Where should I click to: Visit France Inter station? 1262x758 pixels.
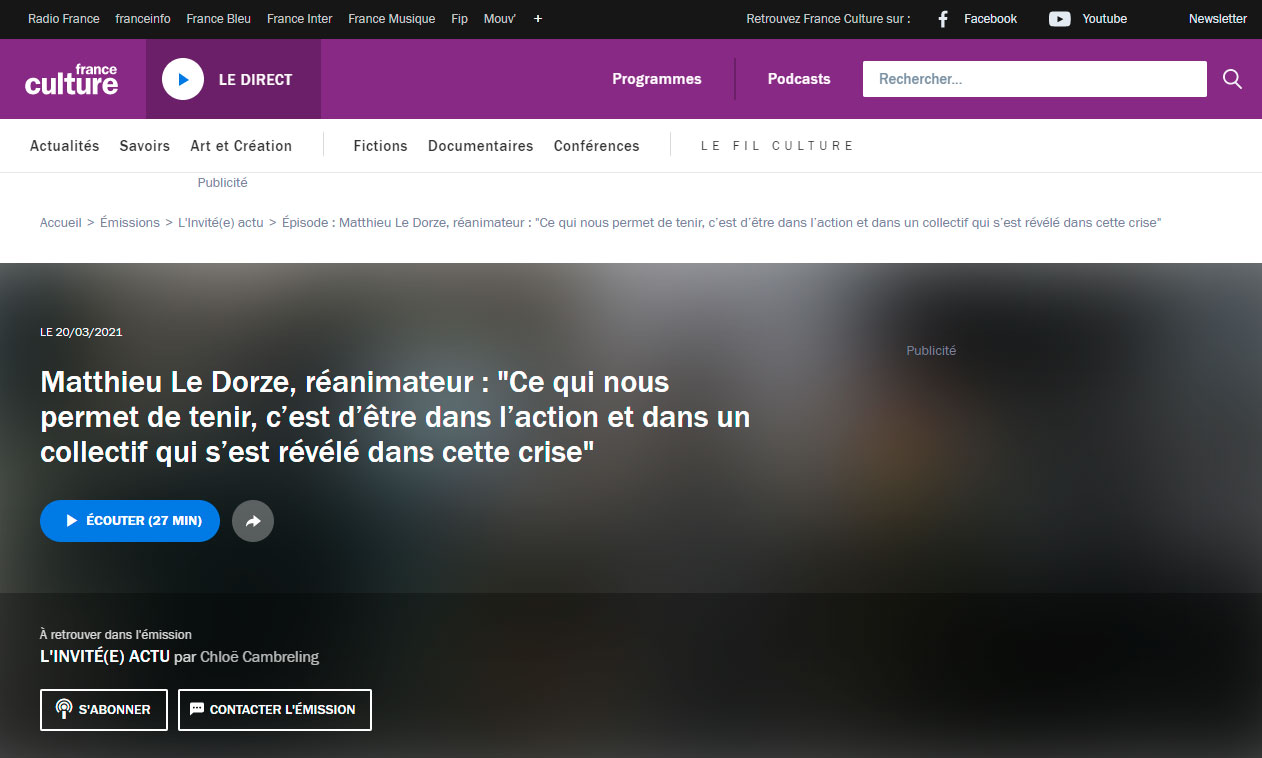[x=300, y=19]
